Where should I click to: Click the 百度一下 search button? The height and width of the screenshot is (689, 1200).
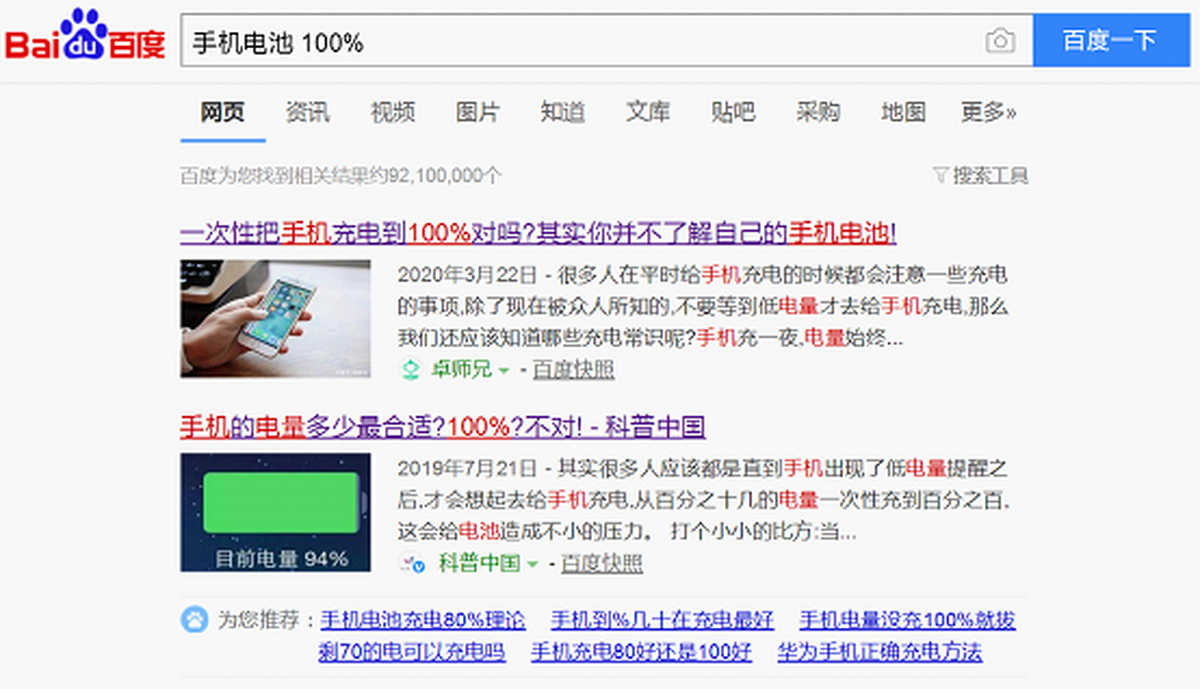1110,41
